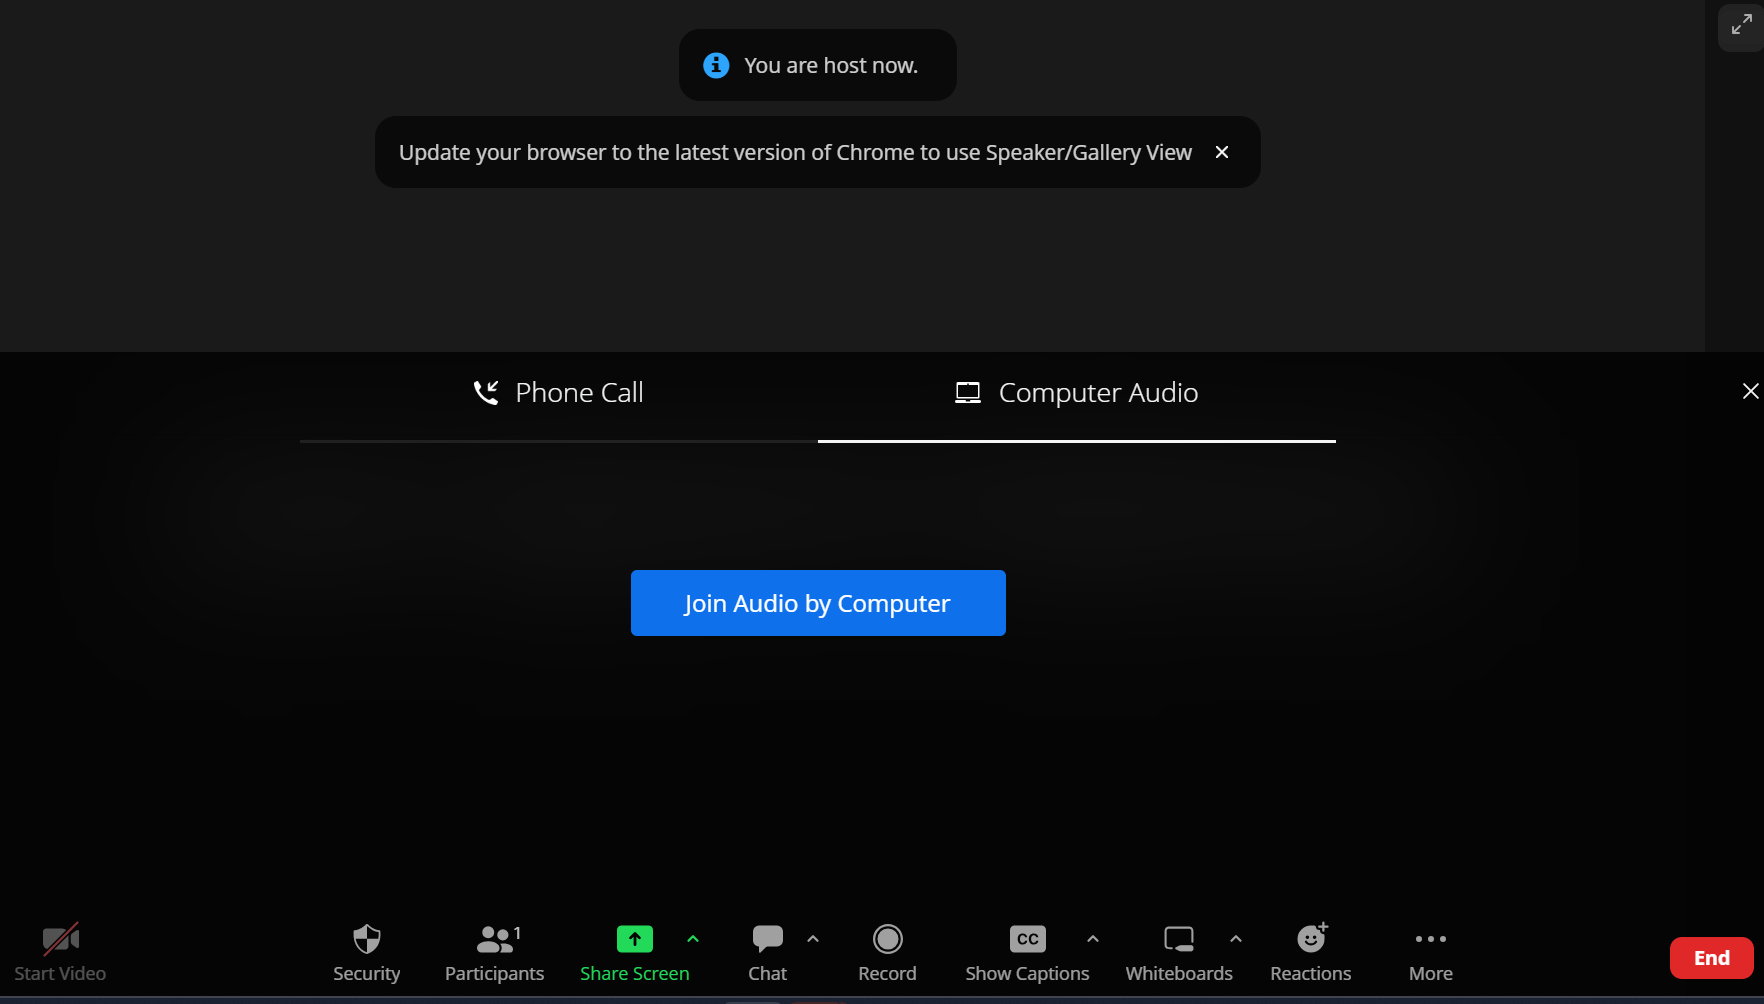Click the blue info icon in host notice
The image size is (1764, 1004).
coord(716,65)
